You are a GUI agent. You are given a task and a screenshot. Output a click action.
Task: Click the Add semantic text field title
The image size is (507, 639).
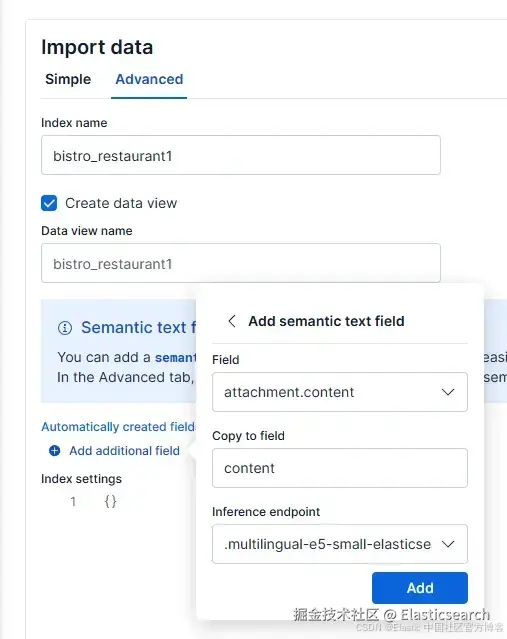[326, 321]
